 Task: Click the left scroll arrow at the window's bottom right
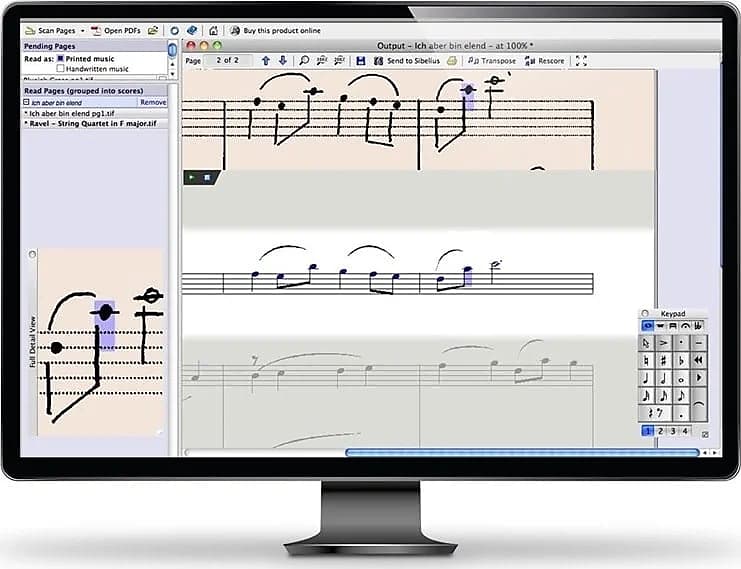tap(705, 453)
